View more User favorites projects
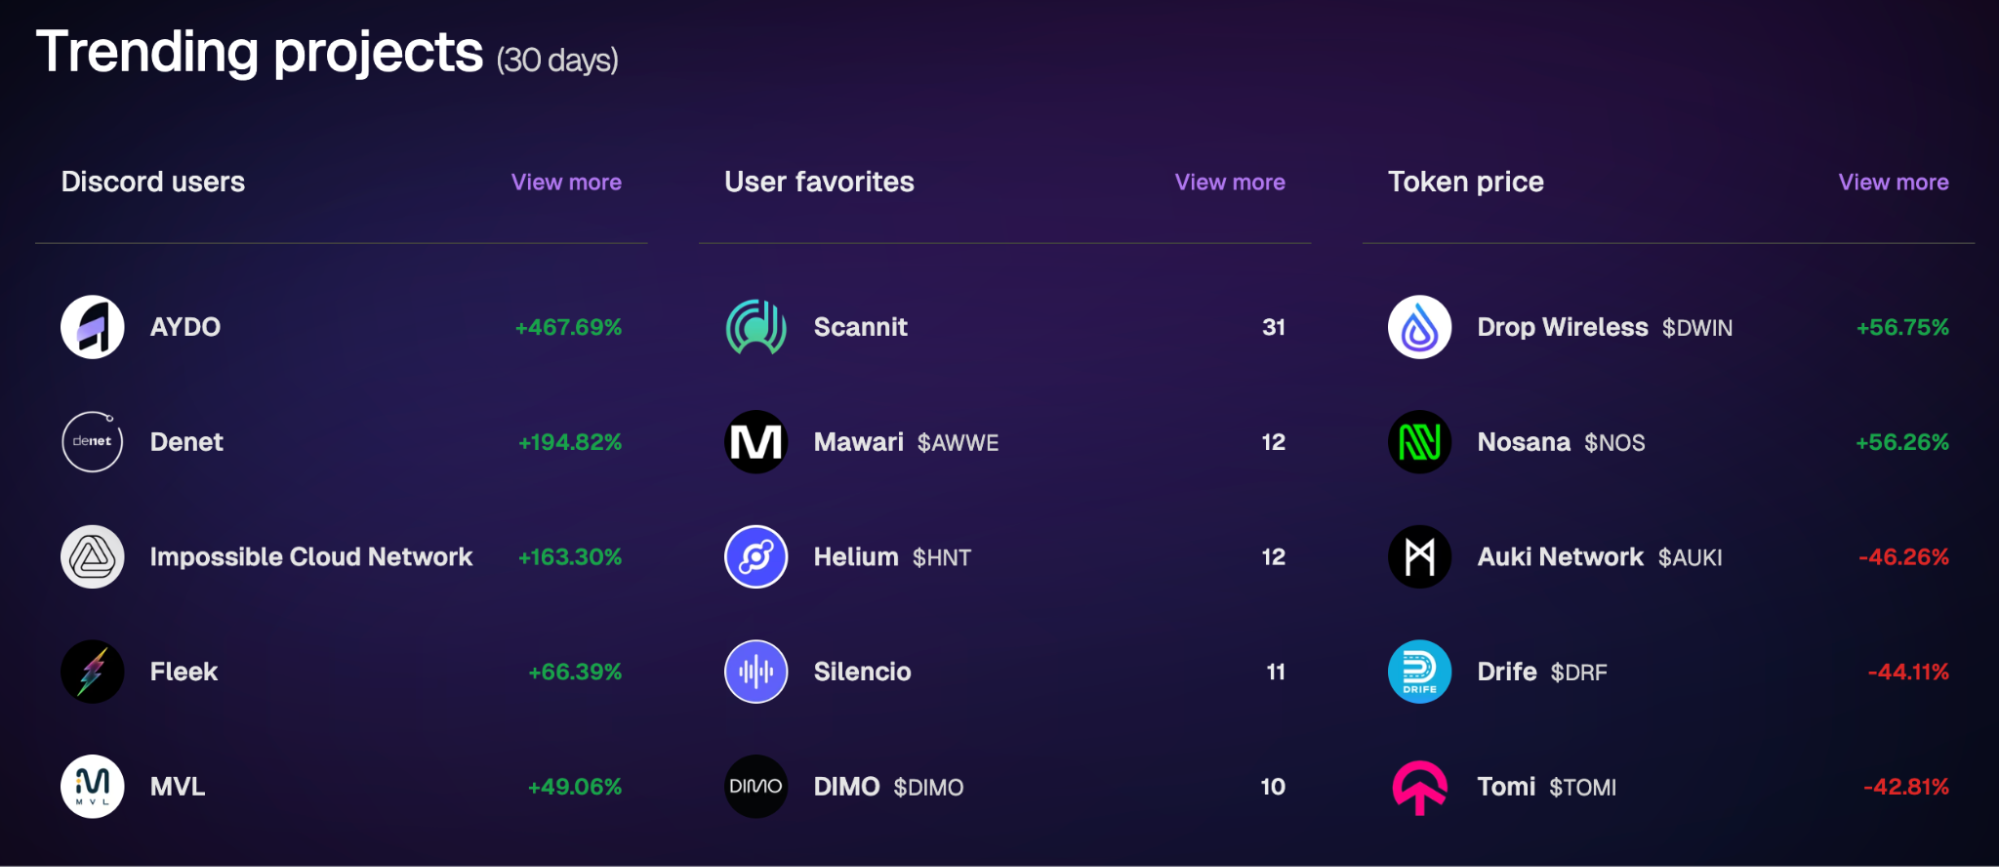This screenshot has height=867, width=1999. [1230, 182]
